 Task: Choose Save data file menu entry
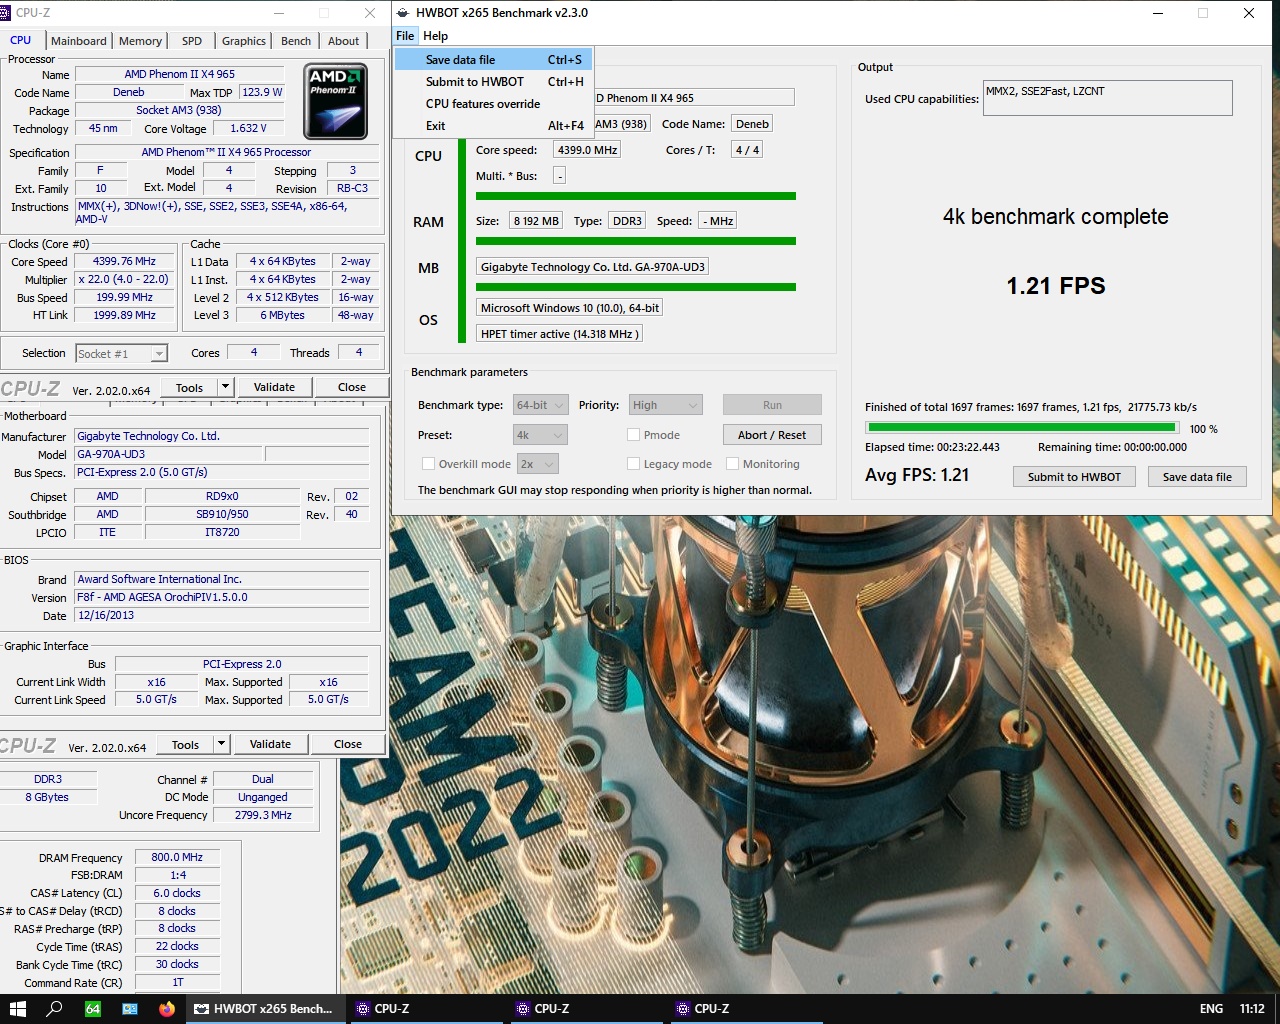coord(494,60)
